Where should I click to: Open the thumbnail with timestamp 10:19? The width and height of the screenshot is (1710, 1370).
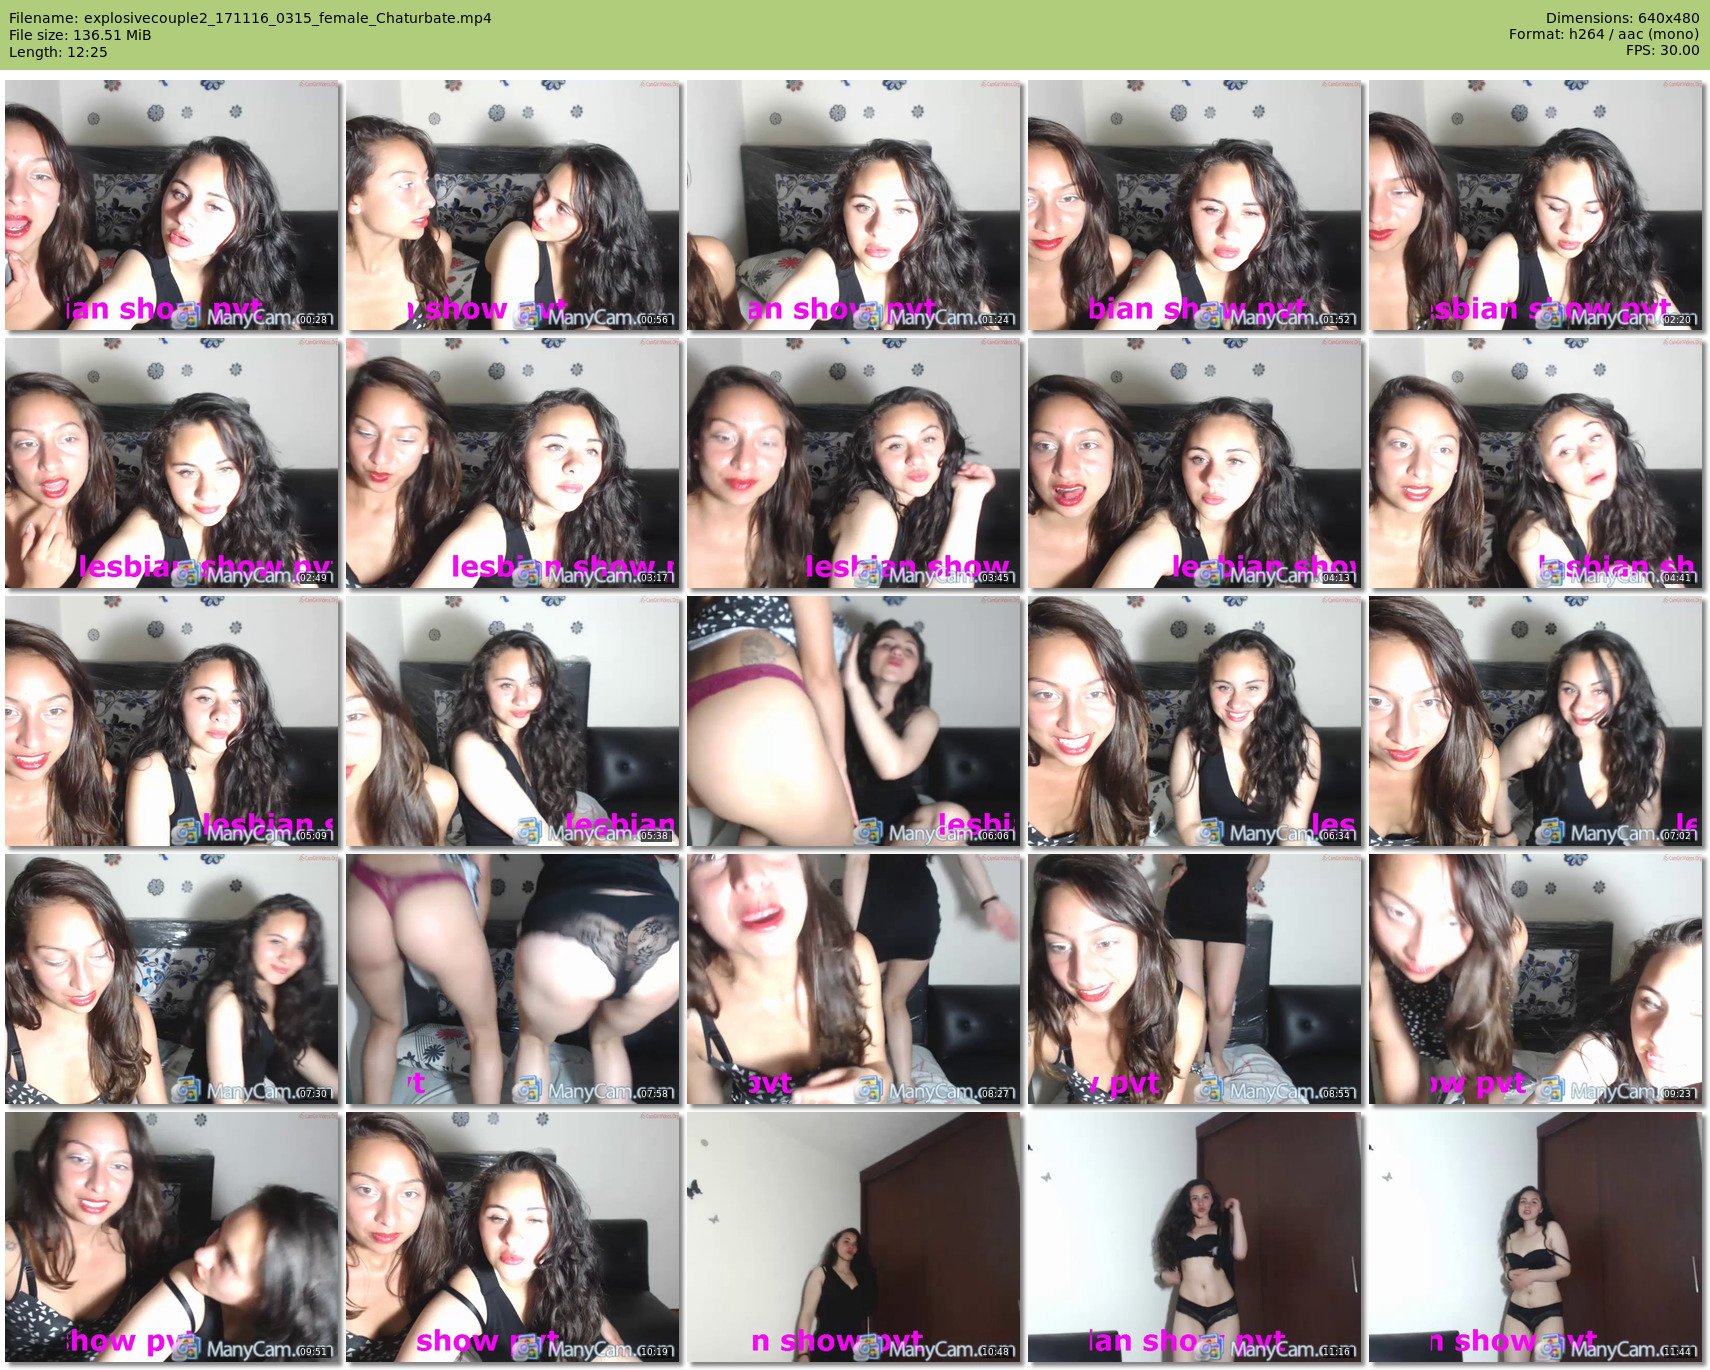click(x=513, y=1237)
